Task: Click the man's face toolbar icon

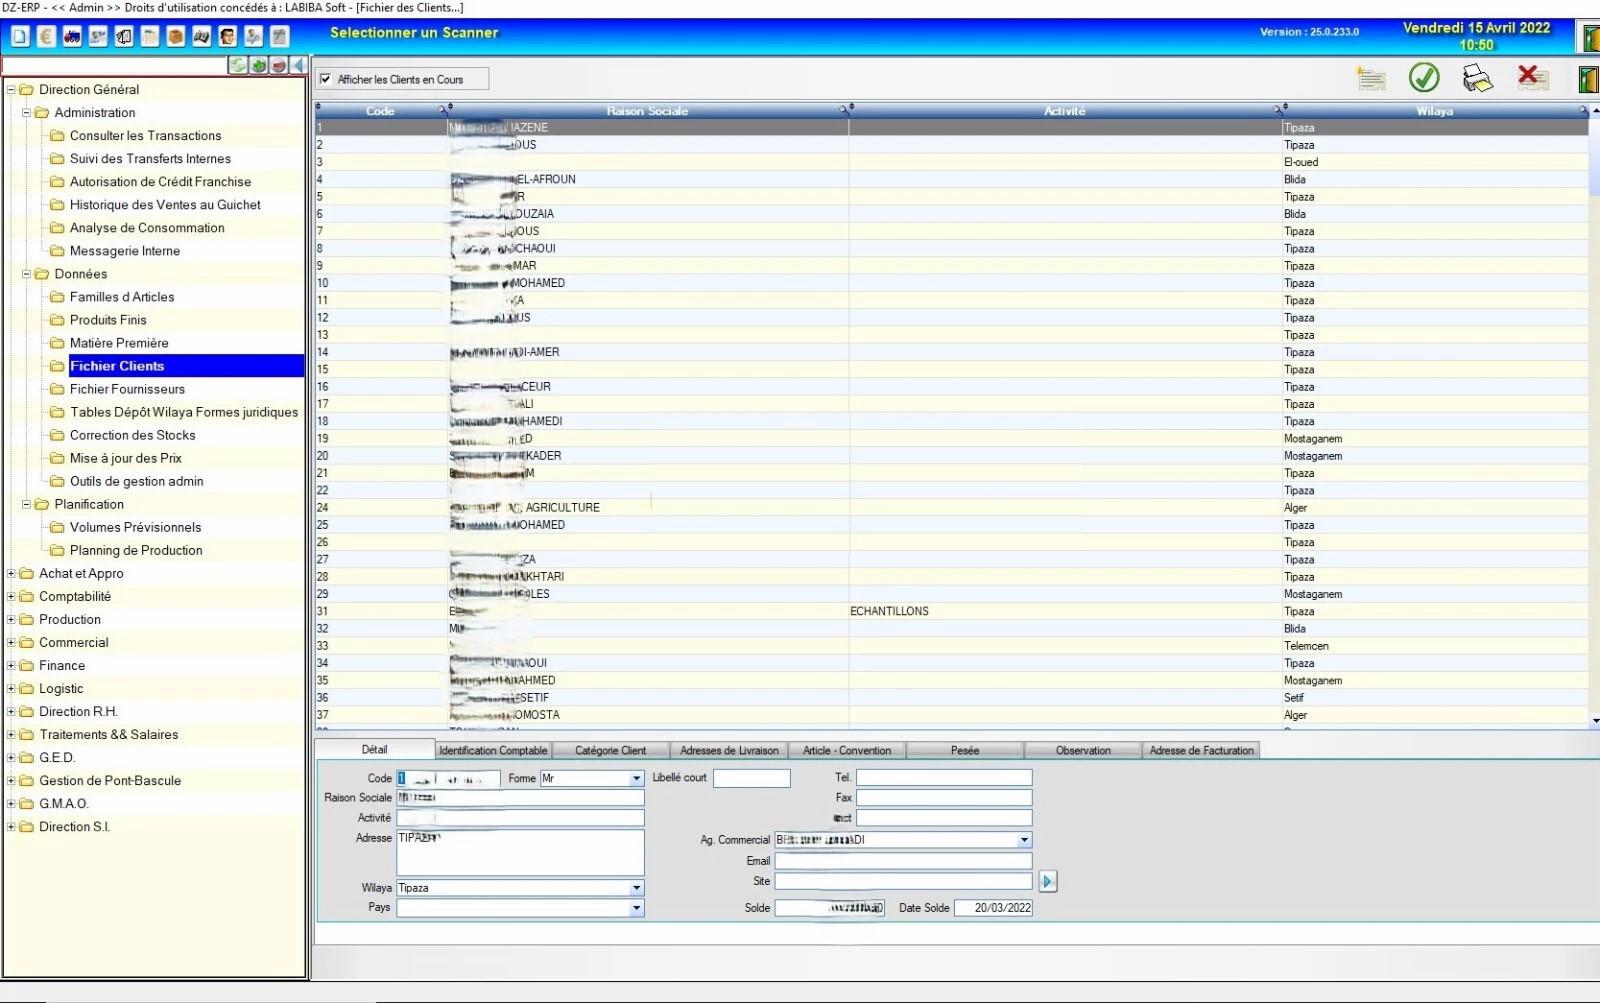Action: [228, 37]
